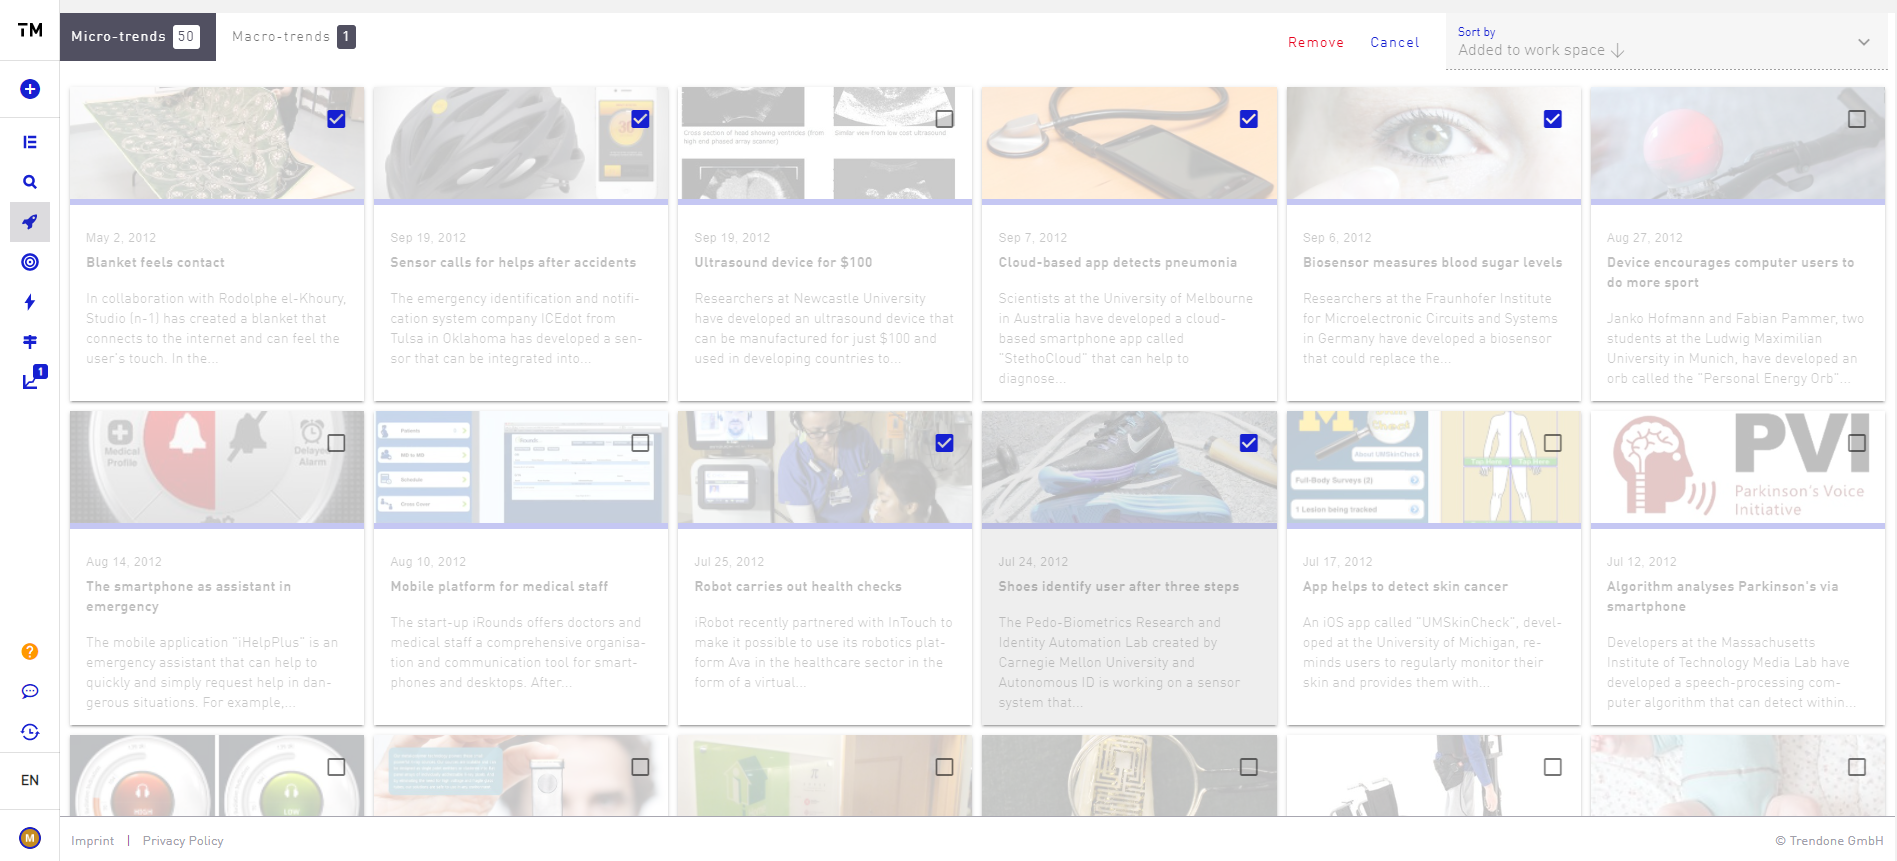
Task: Open the Nike shoe thumbnail
Action: point(1129,467)
